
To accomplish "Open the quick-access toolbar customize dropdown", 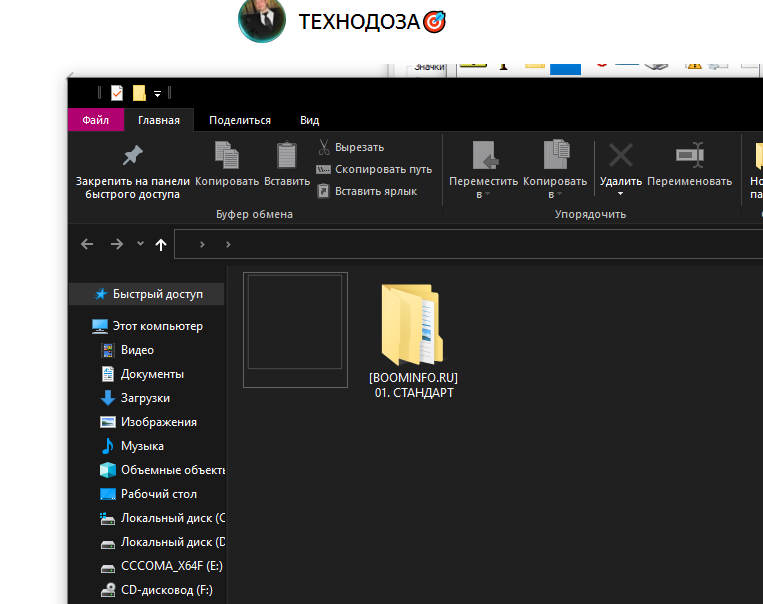I will [x=157, y=93].
